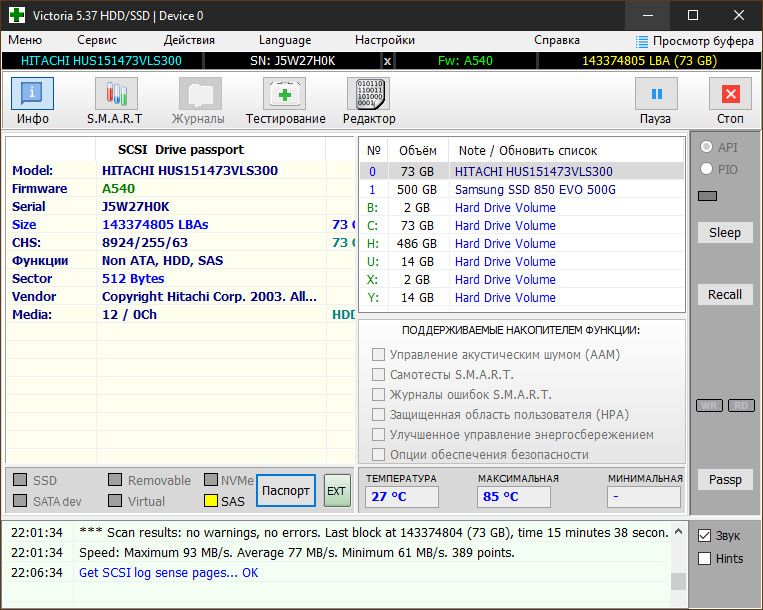Toggle the Звук sound checkbox
The image size is (763, 610).
(x=704, y=536)
